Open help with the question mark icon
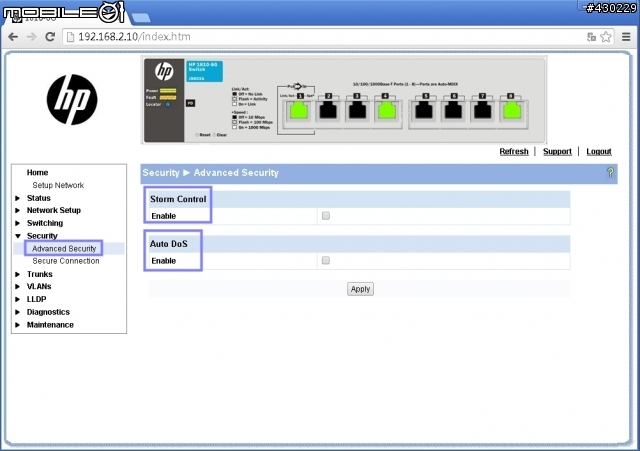The width and height of the screenshot is (640, 451). pyautogui.click(x=610, y=173)
